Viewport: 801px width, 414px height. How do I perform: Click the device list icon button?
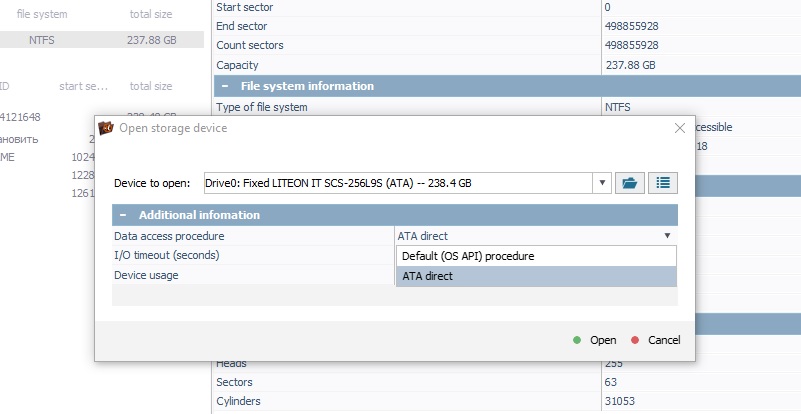click(x=663, y=183)
